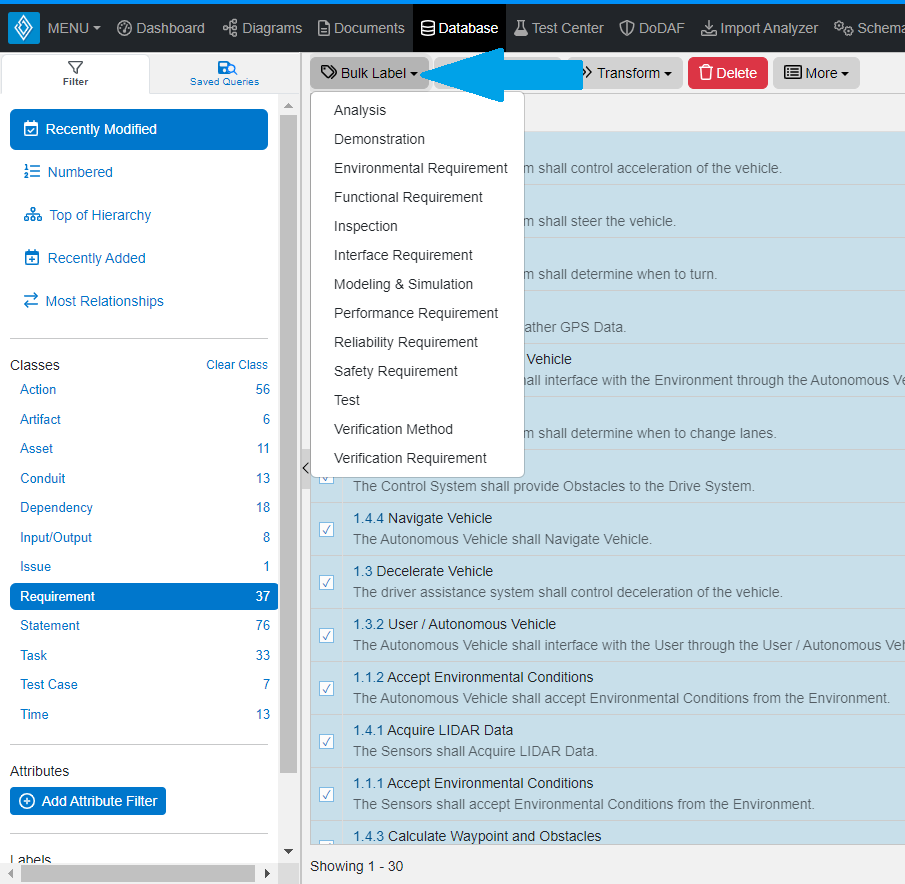Open the DoDAF view
Viewport: 905px width, 884px height.
[x=651, y=27]
